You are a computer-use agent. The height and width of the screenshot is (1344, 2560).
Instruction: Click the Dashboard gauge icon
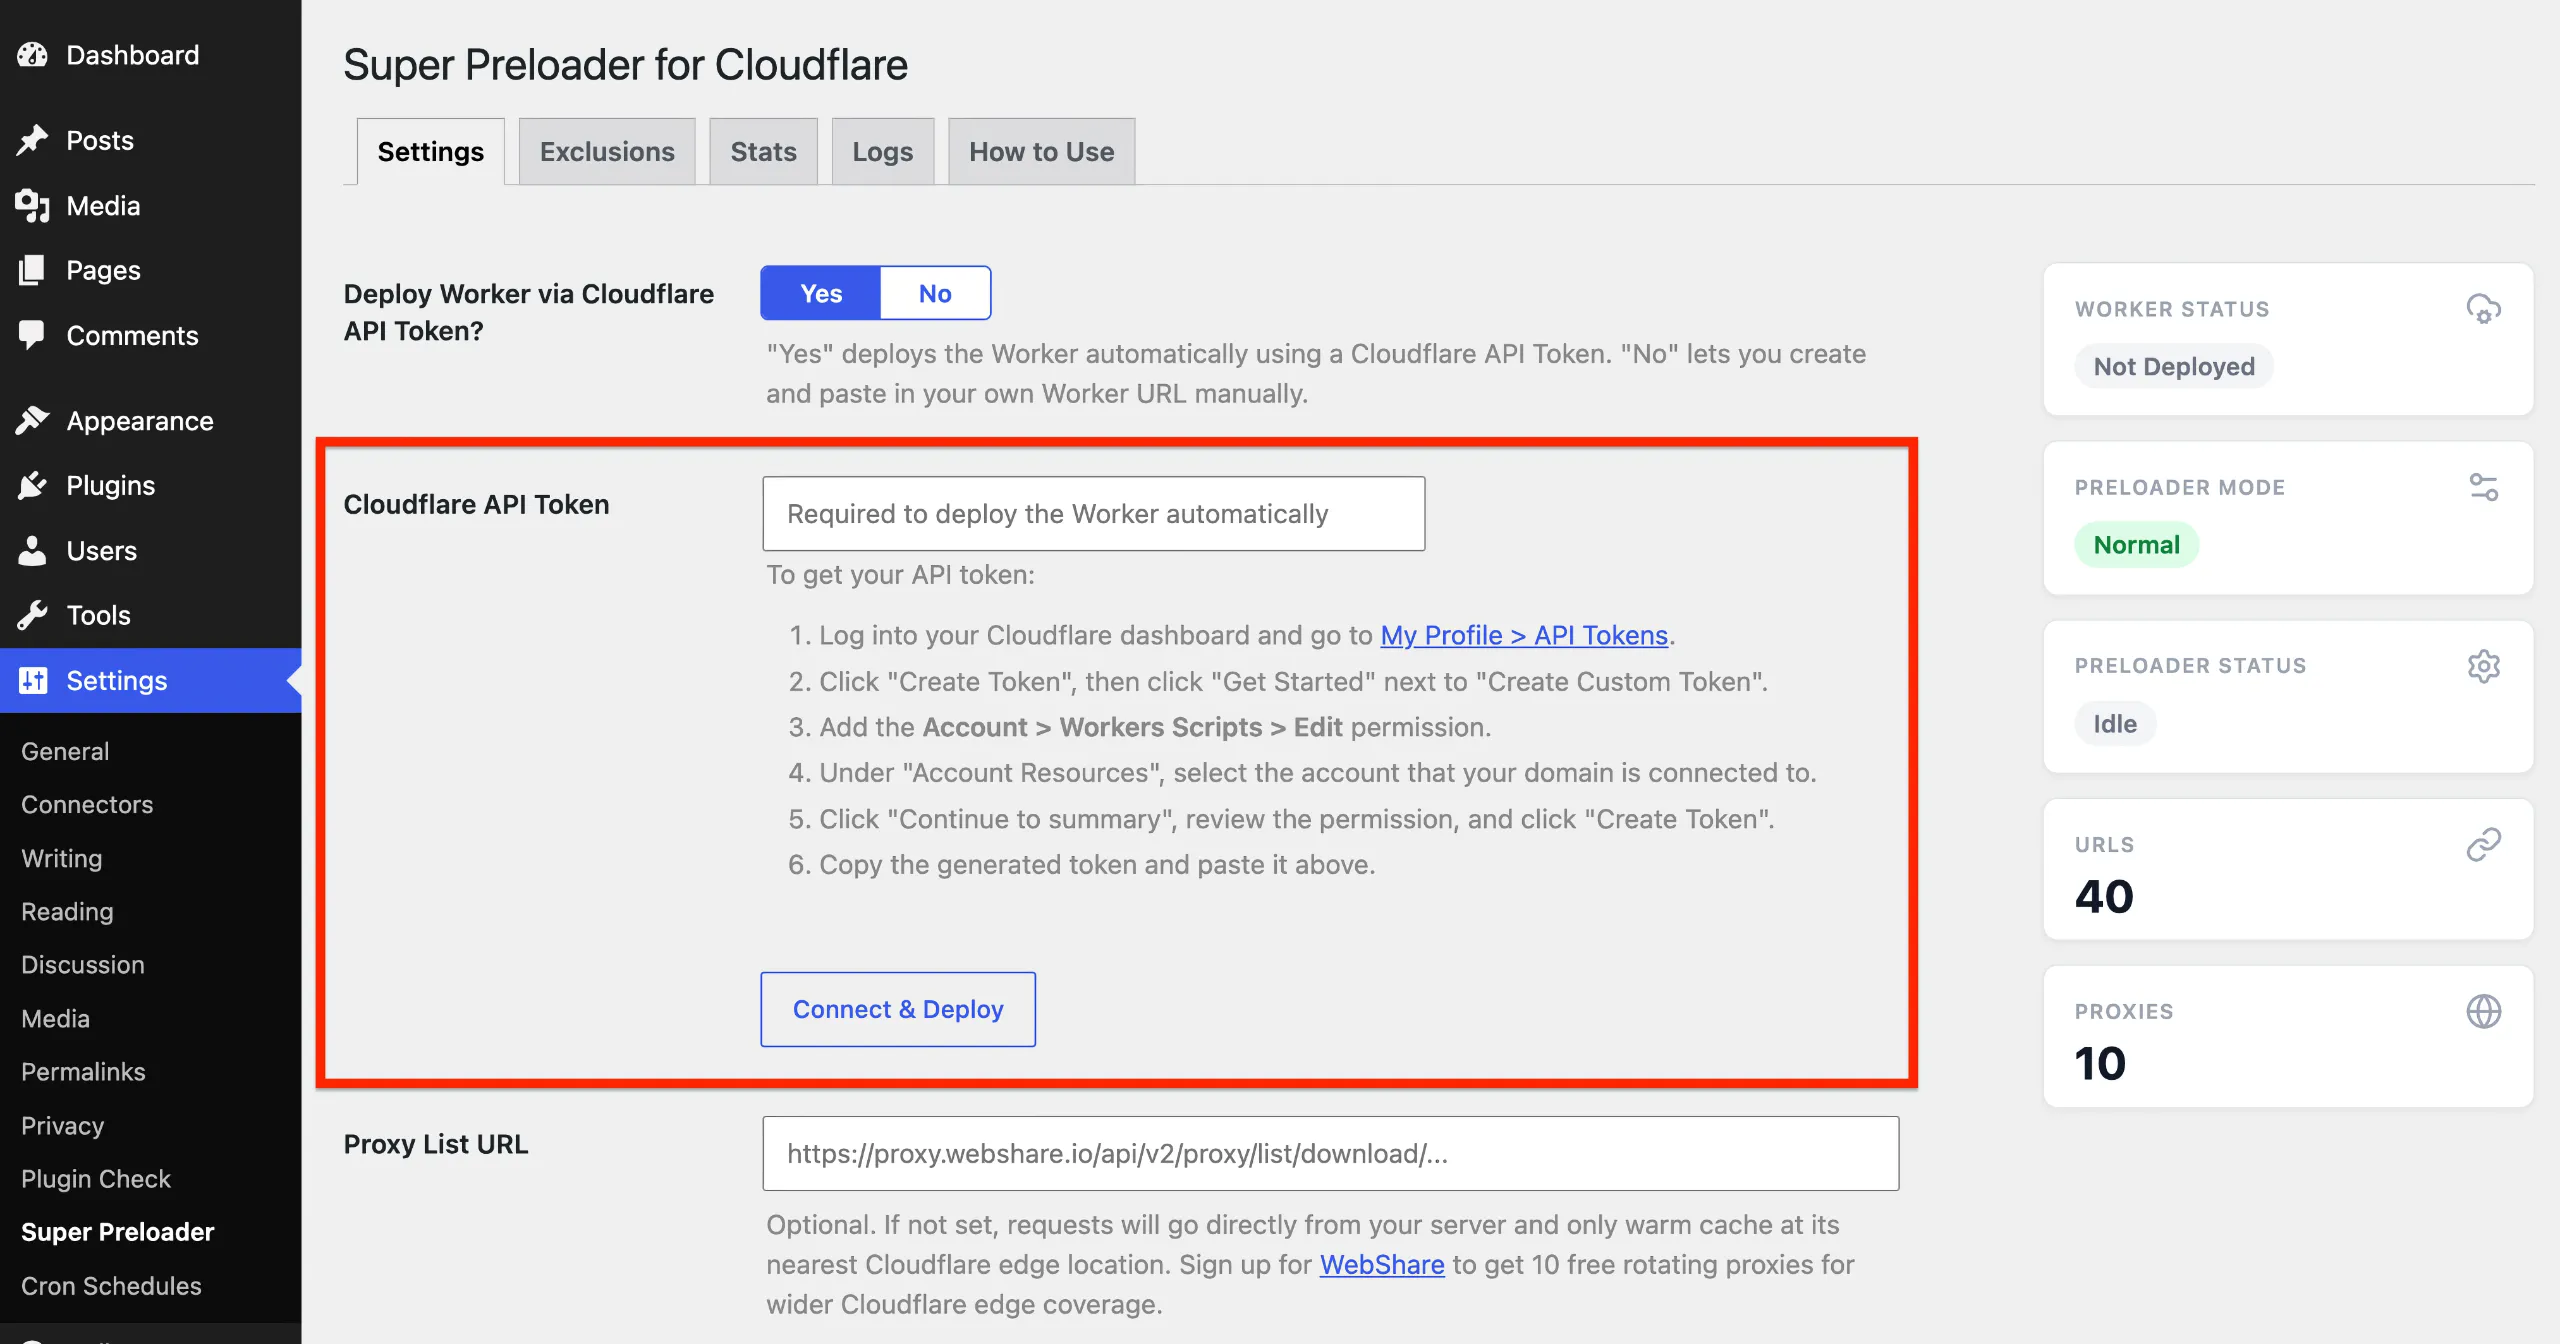[x=32, y=55]
